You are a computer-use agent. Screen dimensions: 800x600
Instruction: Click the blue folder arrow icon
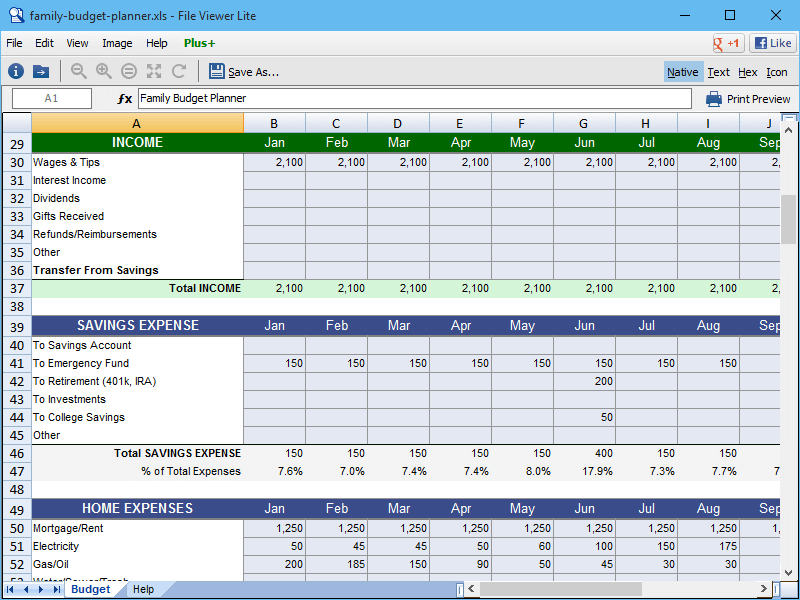(x=41, y=71)
